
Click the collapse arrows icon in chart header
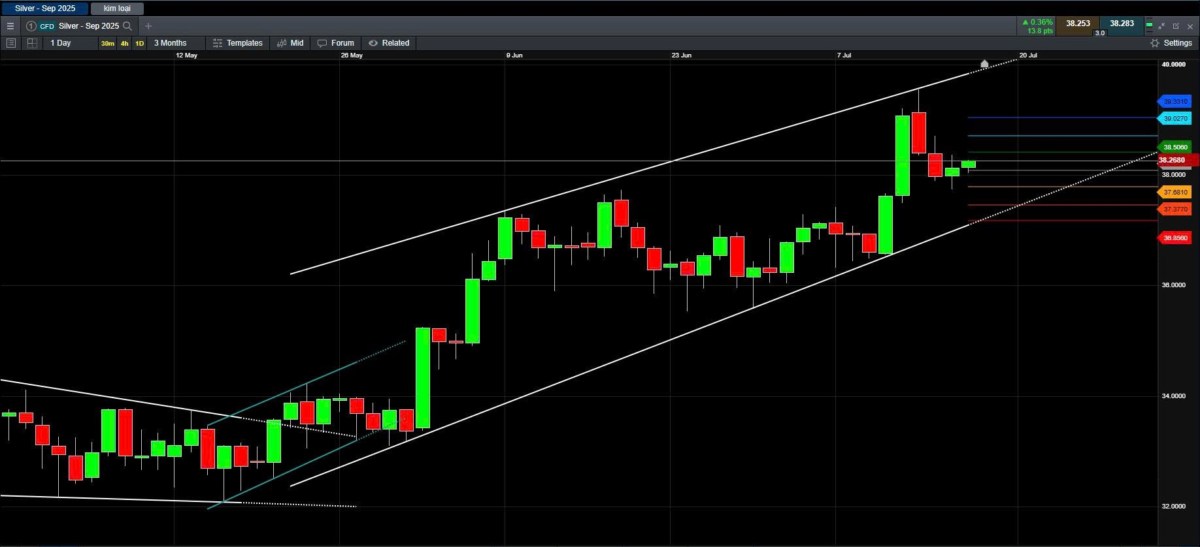pyautogui.click(x=1161, y=25)
